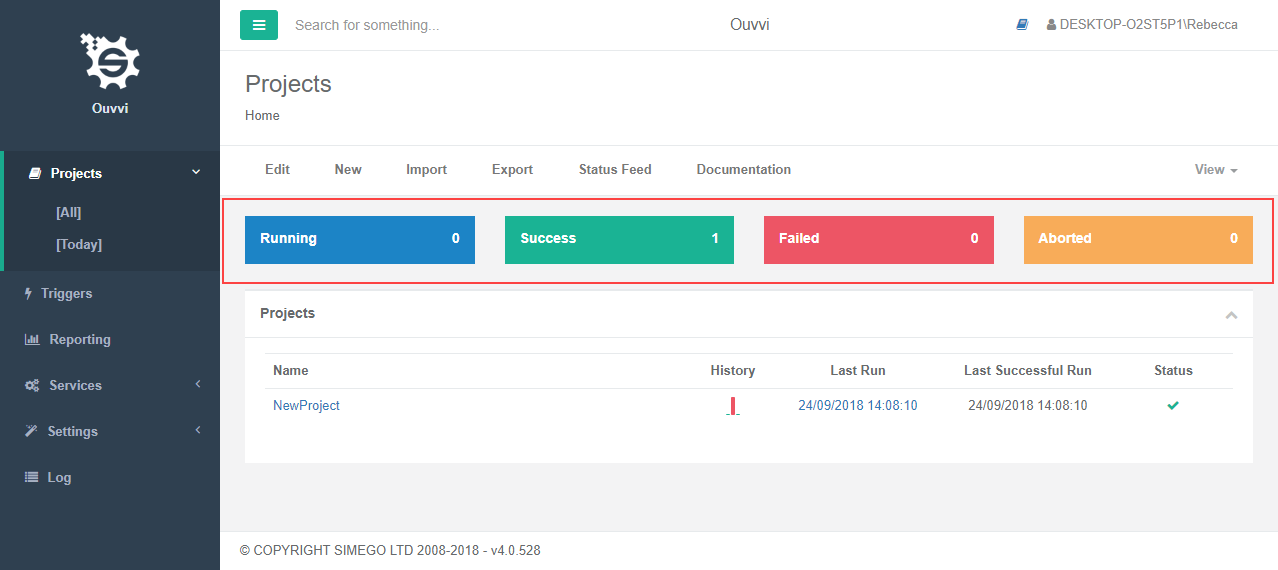Image resolution: width=1278 pixels, height=570 pixels.
Task: Collapse the Projects sidebar chevron
Action: pyautogui.click(x=196, y=173)
